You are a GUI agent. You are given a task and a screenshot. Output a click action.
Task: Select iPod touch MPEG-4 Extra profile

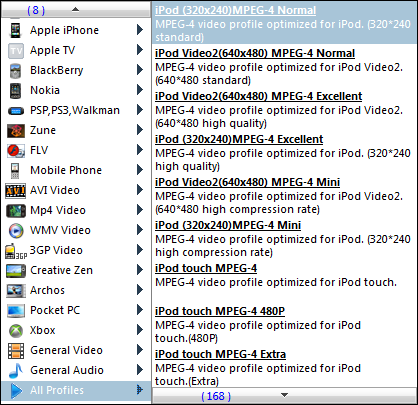283,368
